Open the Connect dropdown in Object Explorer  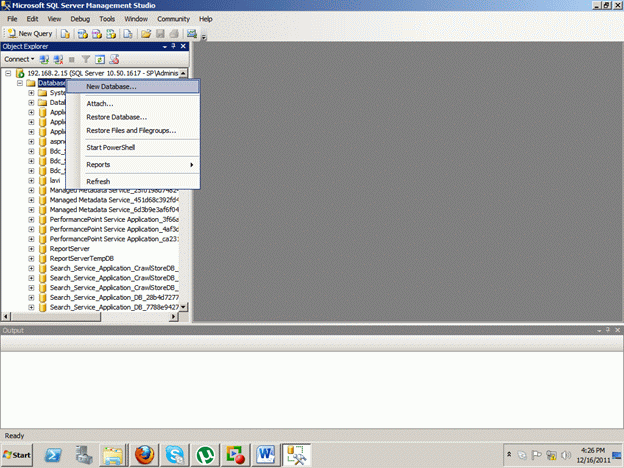coord(19,59)
